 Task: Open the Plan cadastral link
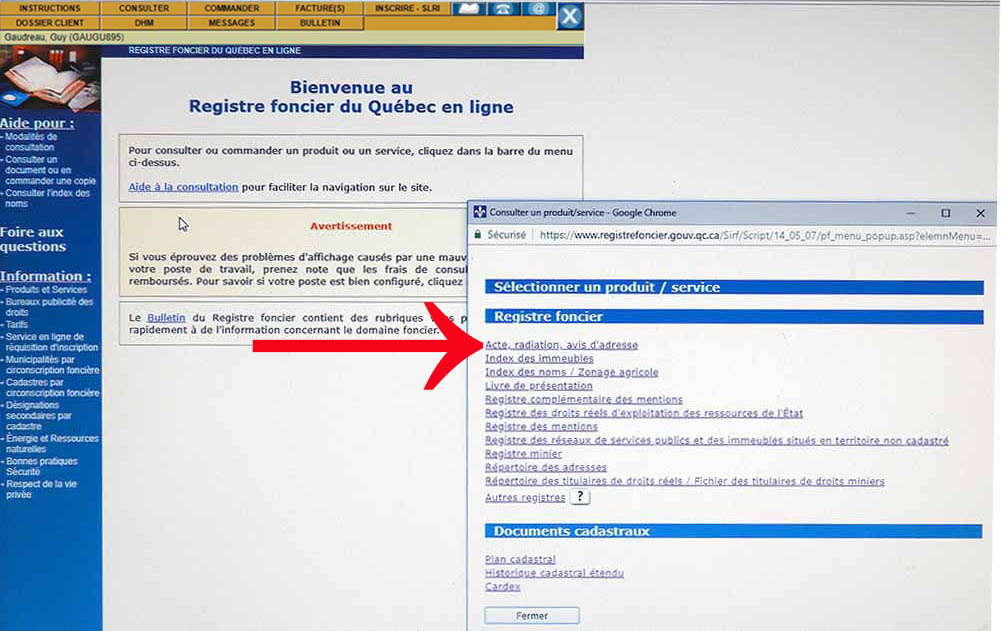[x=520, y=559]
